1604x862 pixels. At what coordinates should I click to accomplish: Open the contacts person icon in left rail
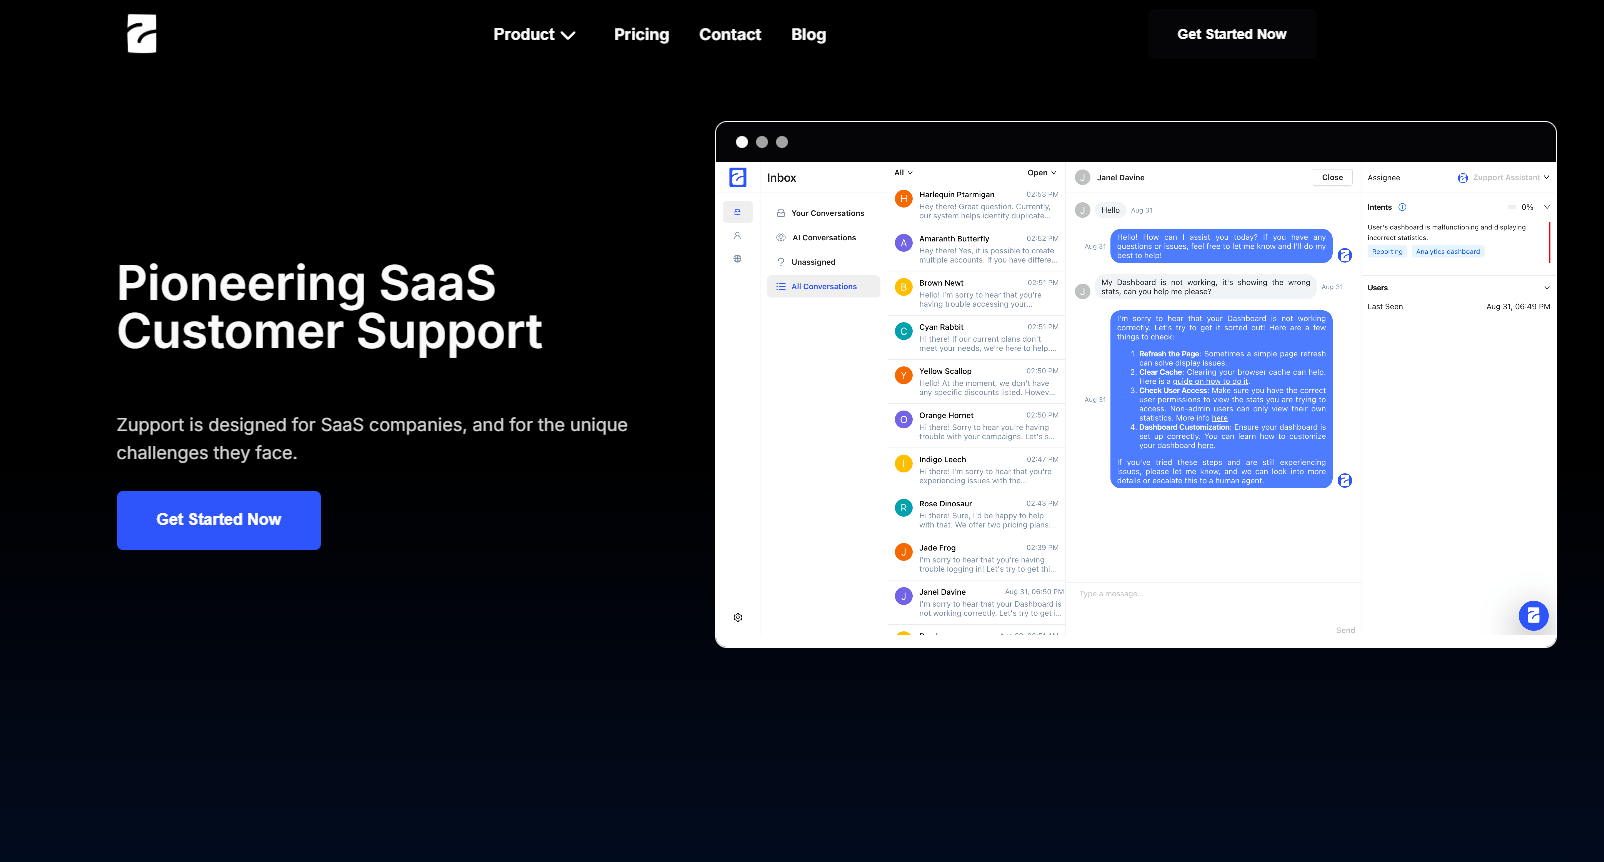click(737, 236)
